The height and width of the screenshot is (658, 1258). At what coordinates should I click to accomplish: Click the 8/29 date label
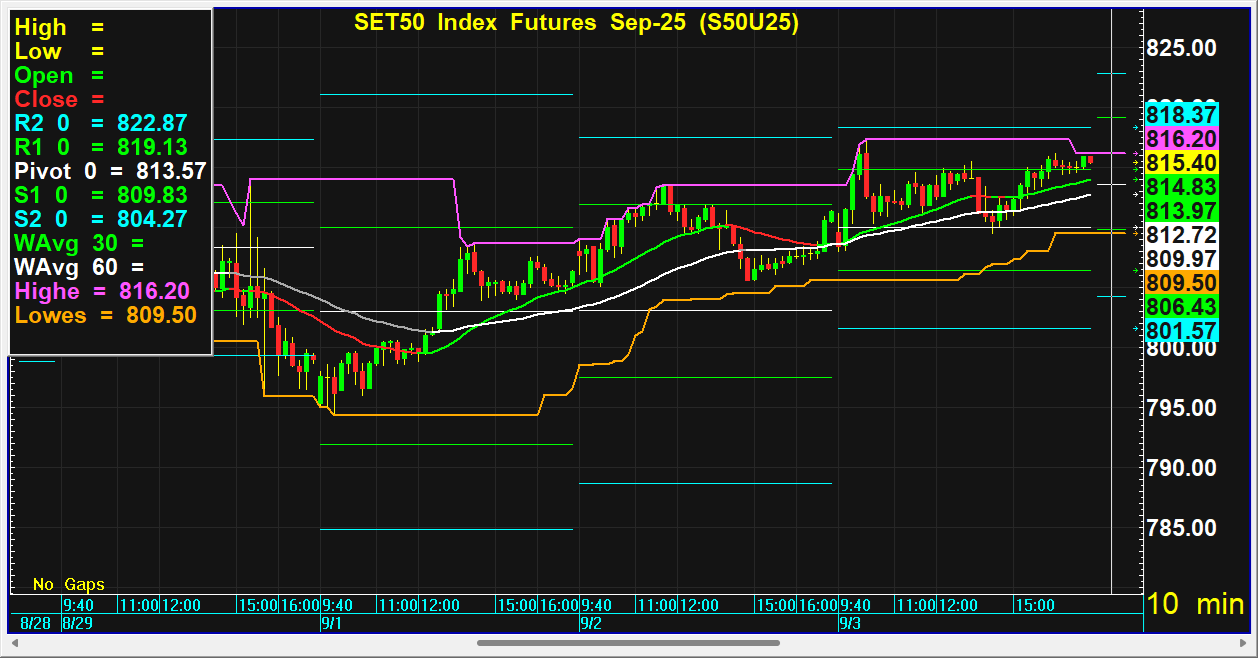coord(78,623)
